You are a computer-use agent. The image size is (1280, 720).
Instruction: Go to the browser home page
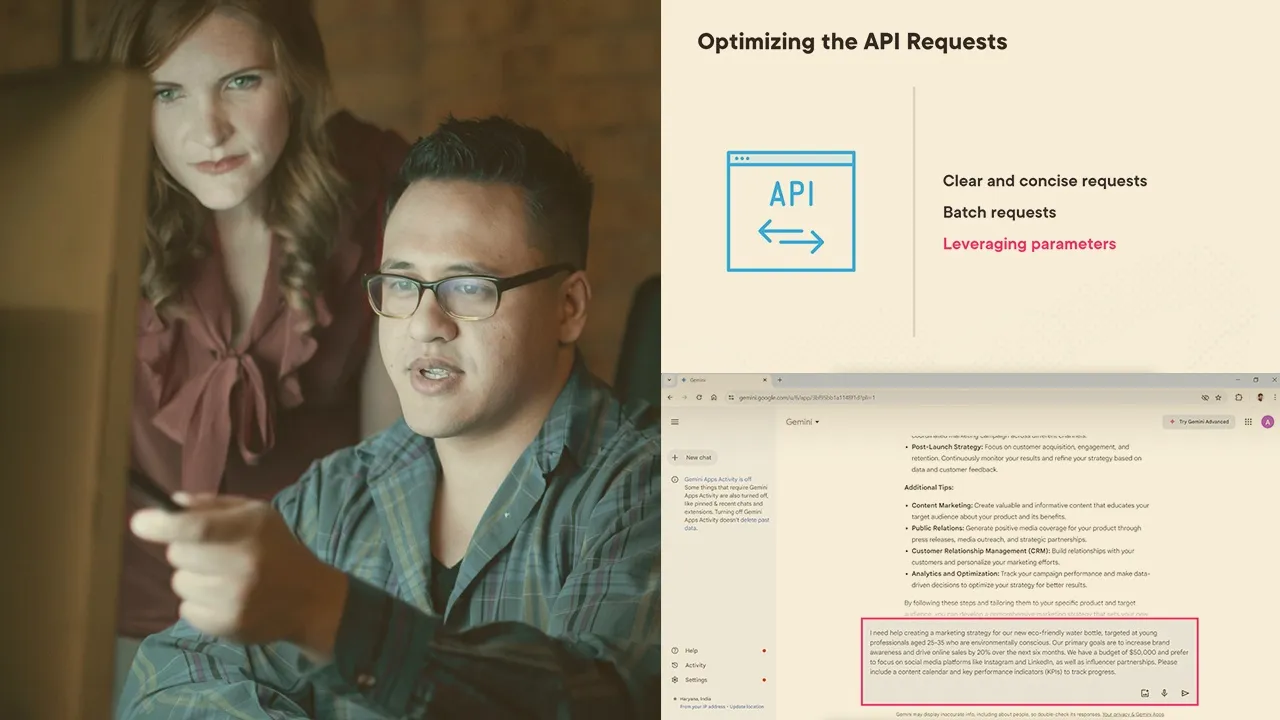point(714,397)
